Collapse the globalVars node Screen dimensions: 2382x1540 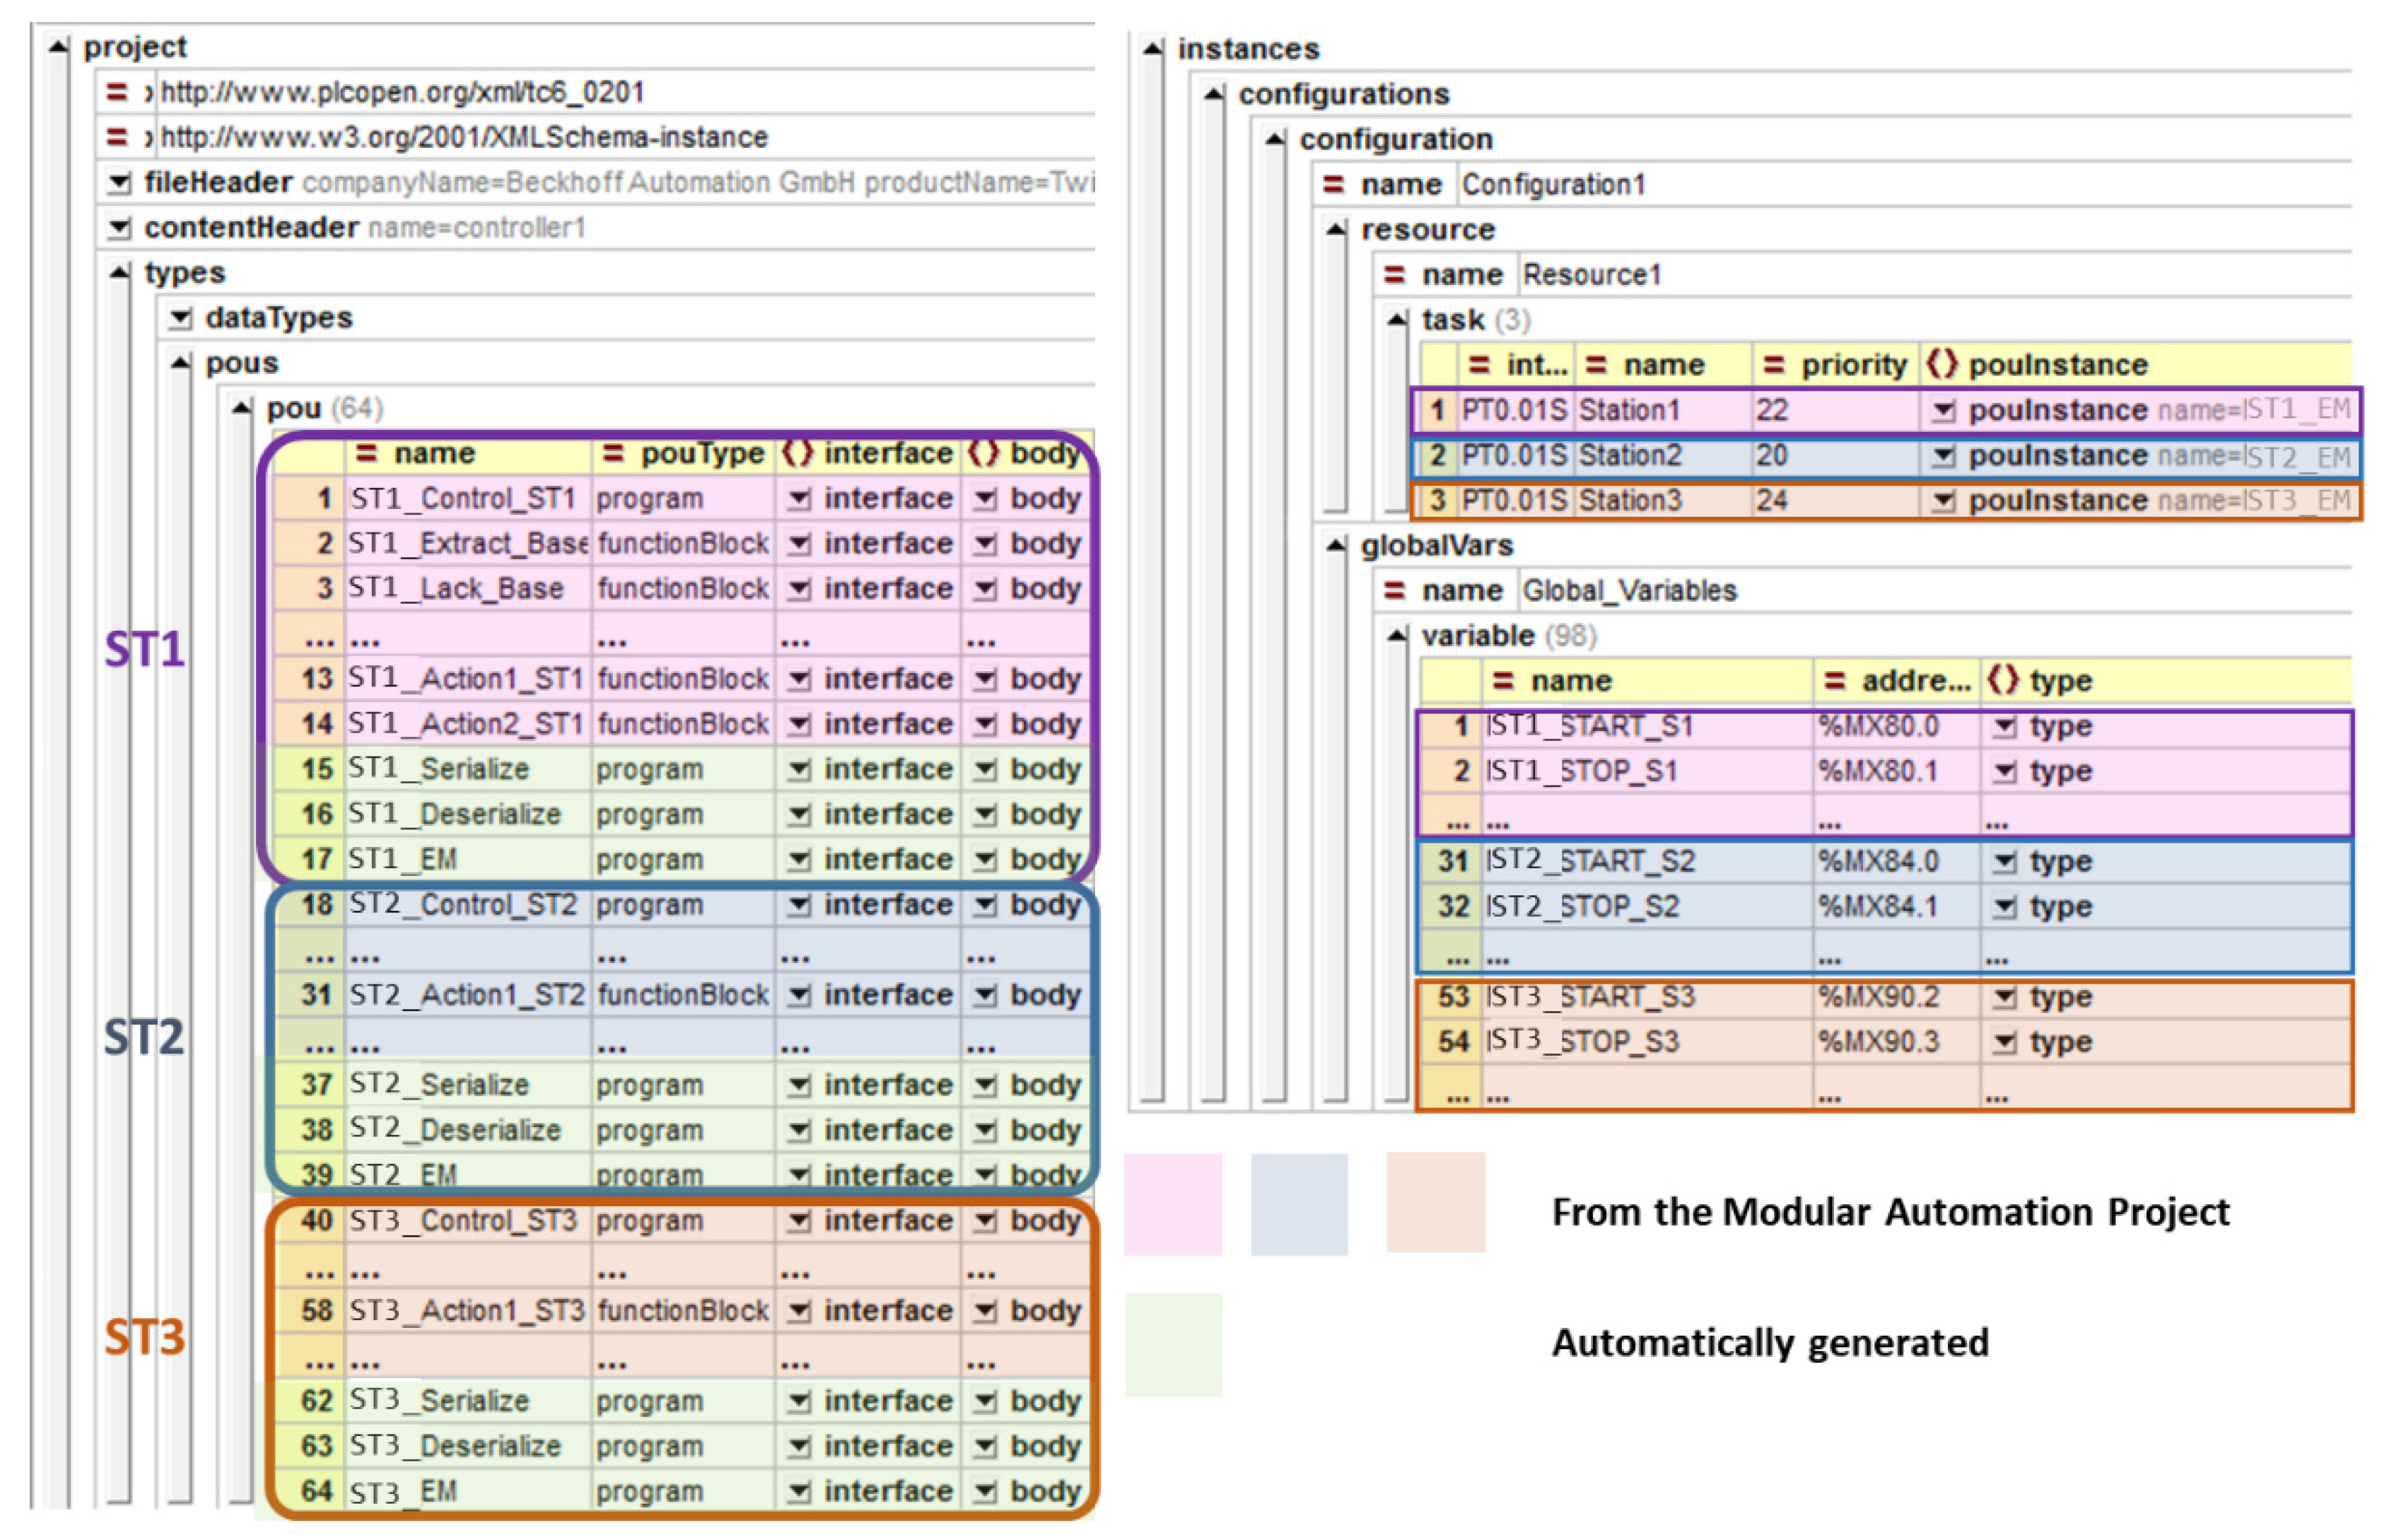pos(1336,545)
